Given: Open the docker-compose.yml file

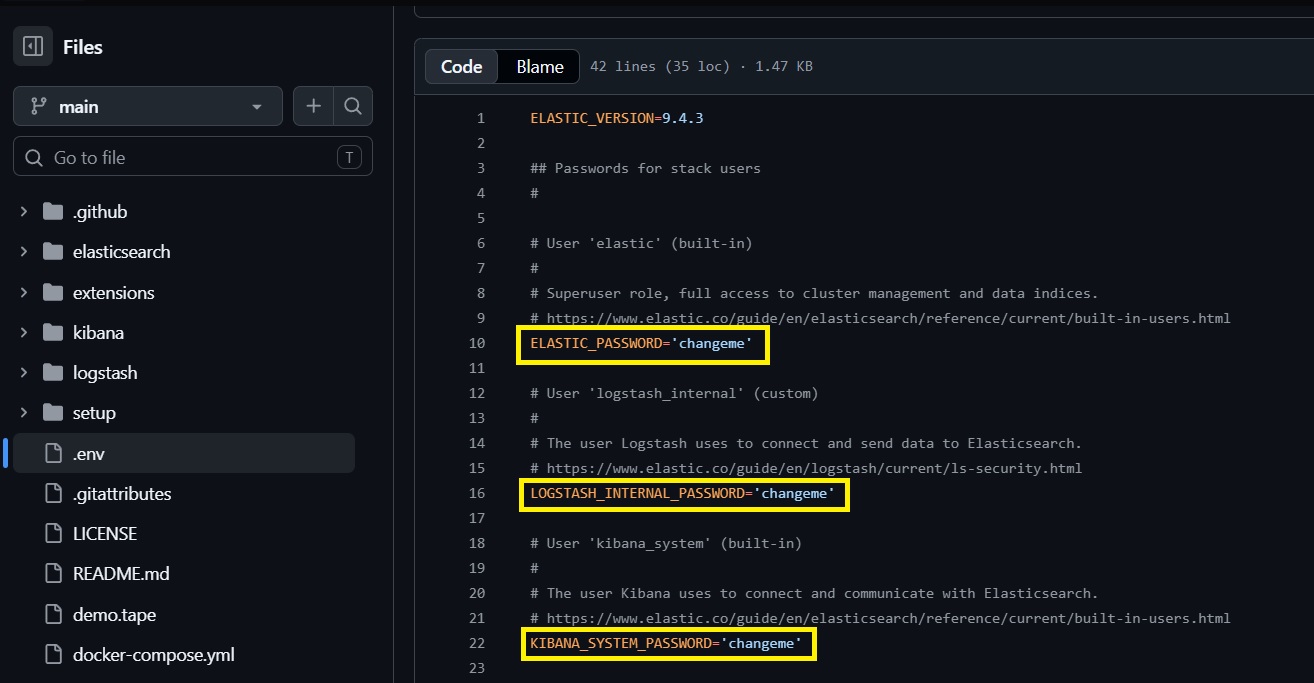Looking at the screenshot, I should click(154, 655).
